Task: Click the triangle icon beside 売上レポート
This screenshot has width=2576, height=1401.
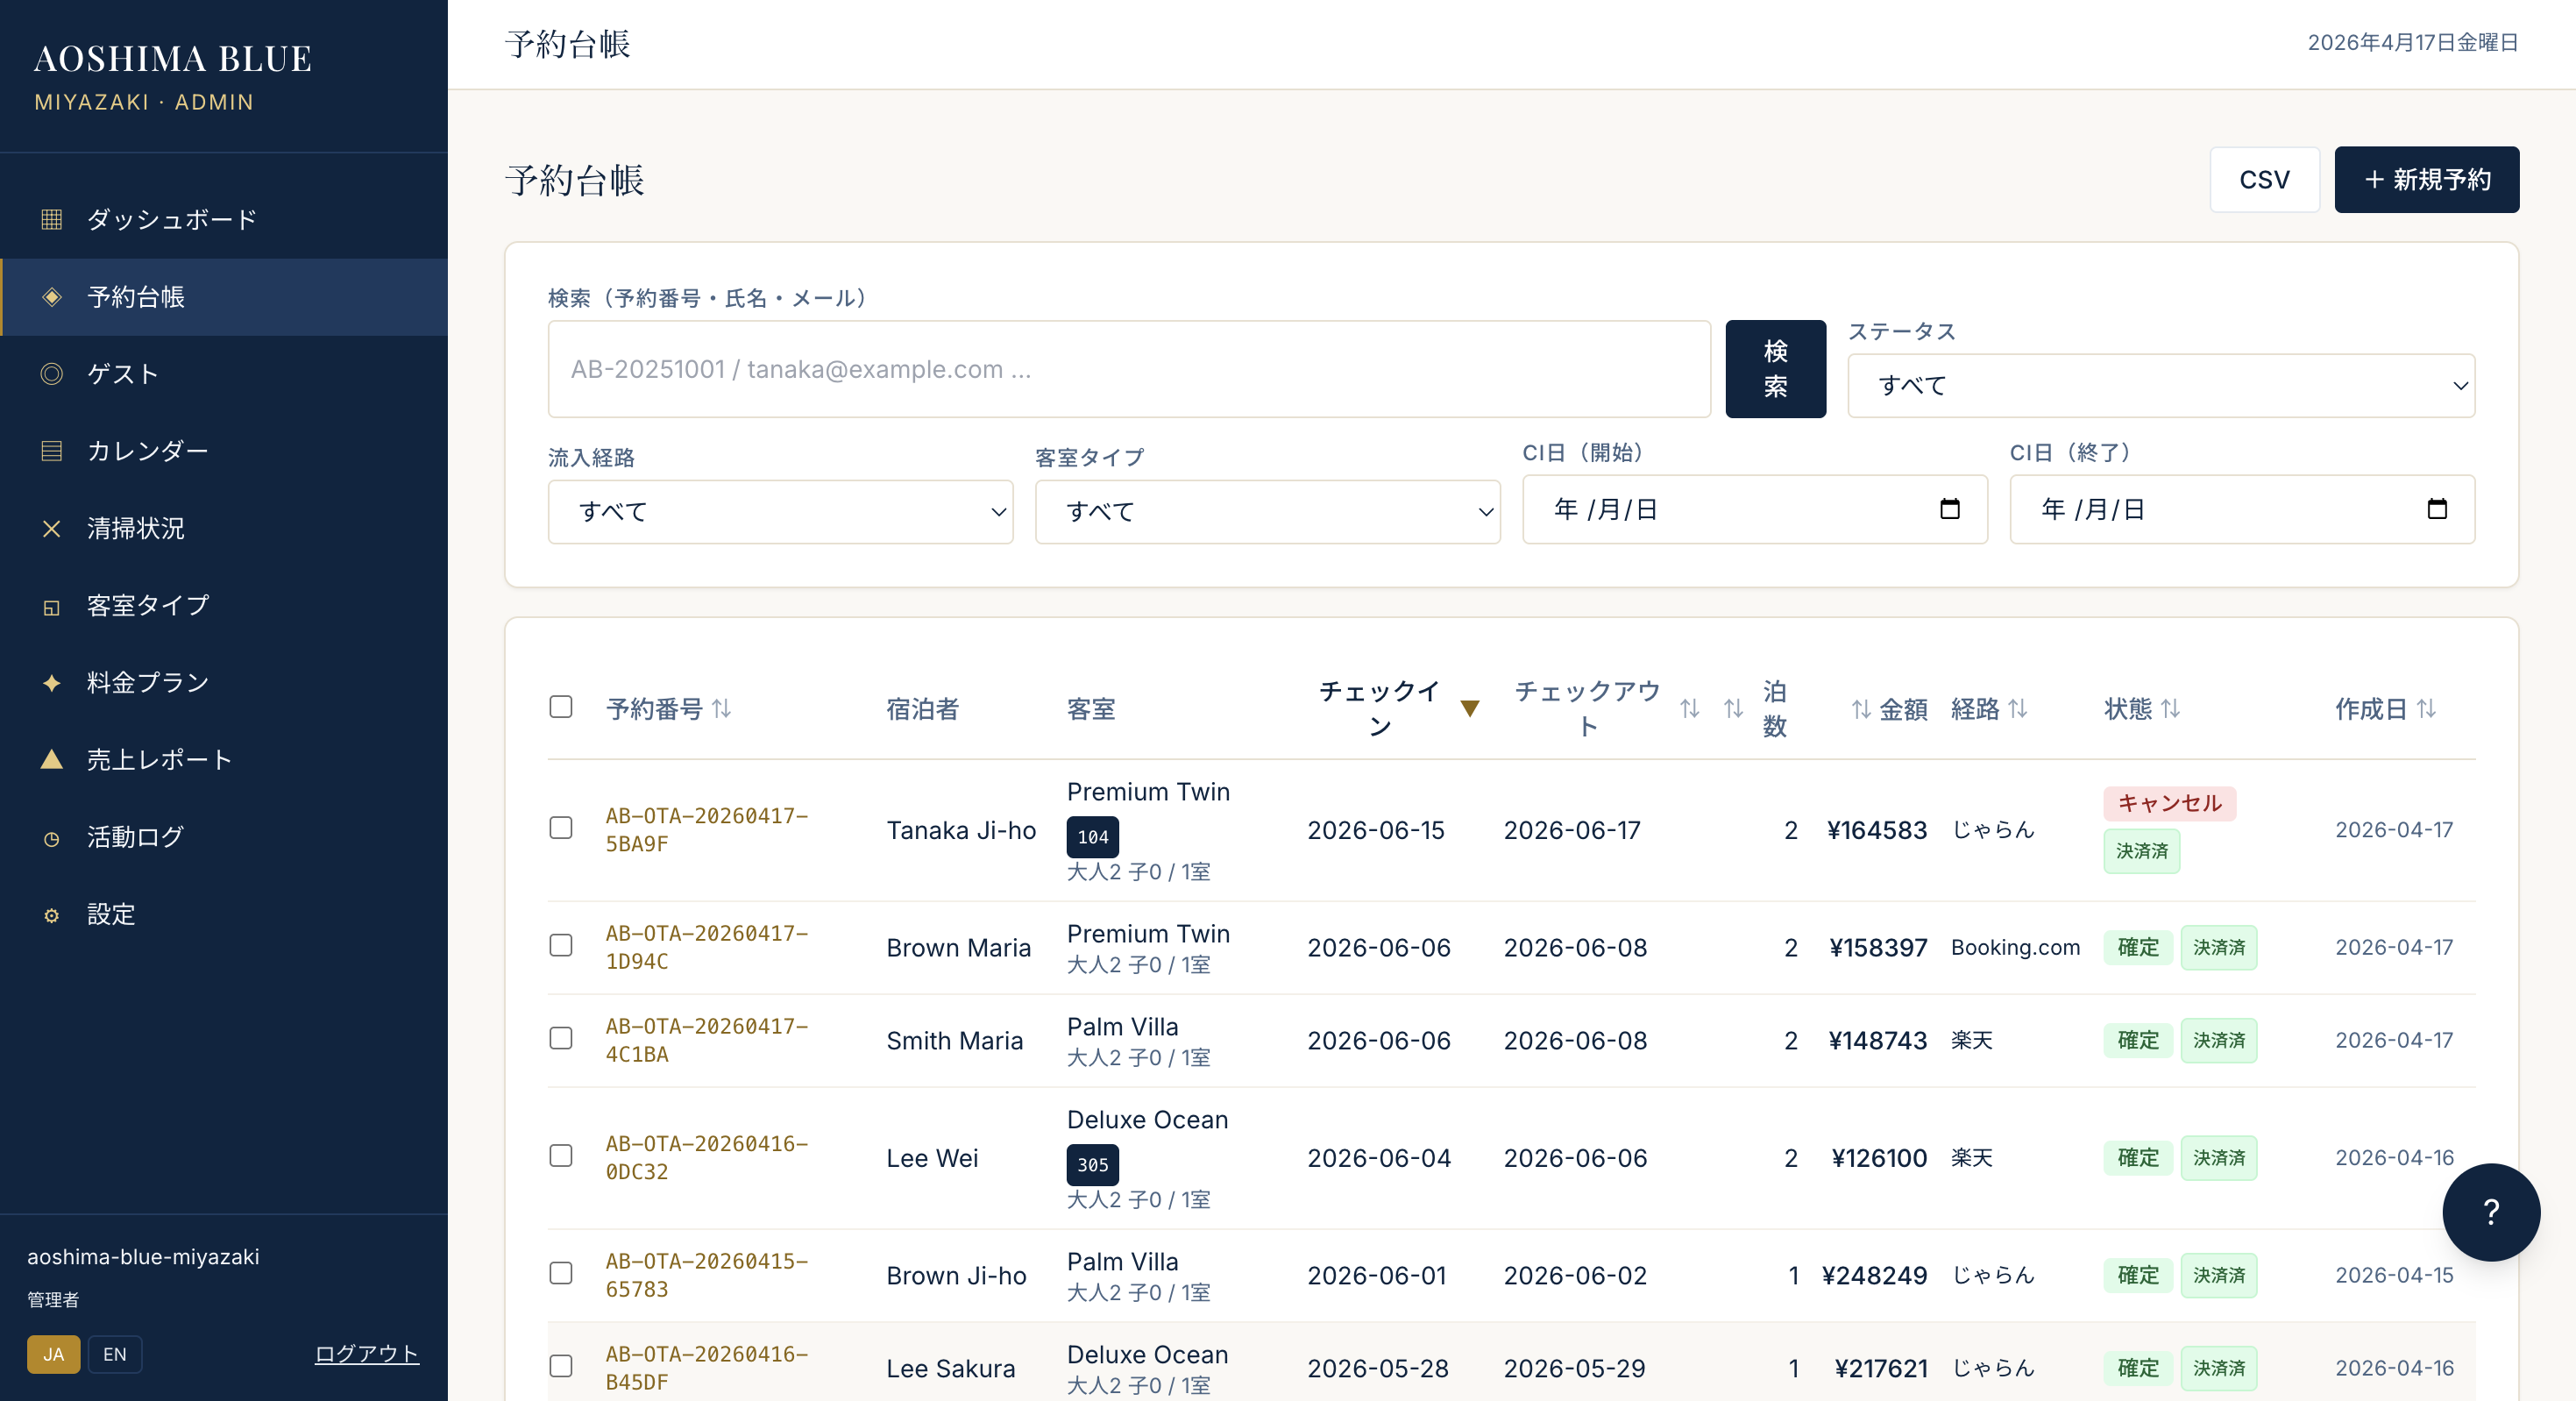Action: [51, 760]
